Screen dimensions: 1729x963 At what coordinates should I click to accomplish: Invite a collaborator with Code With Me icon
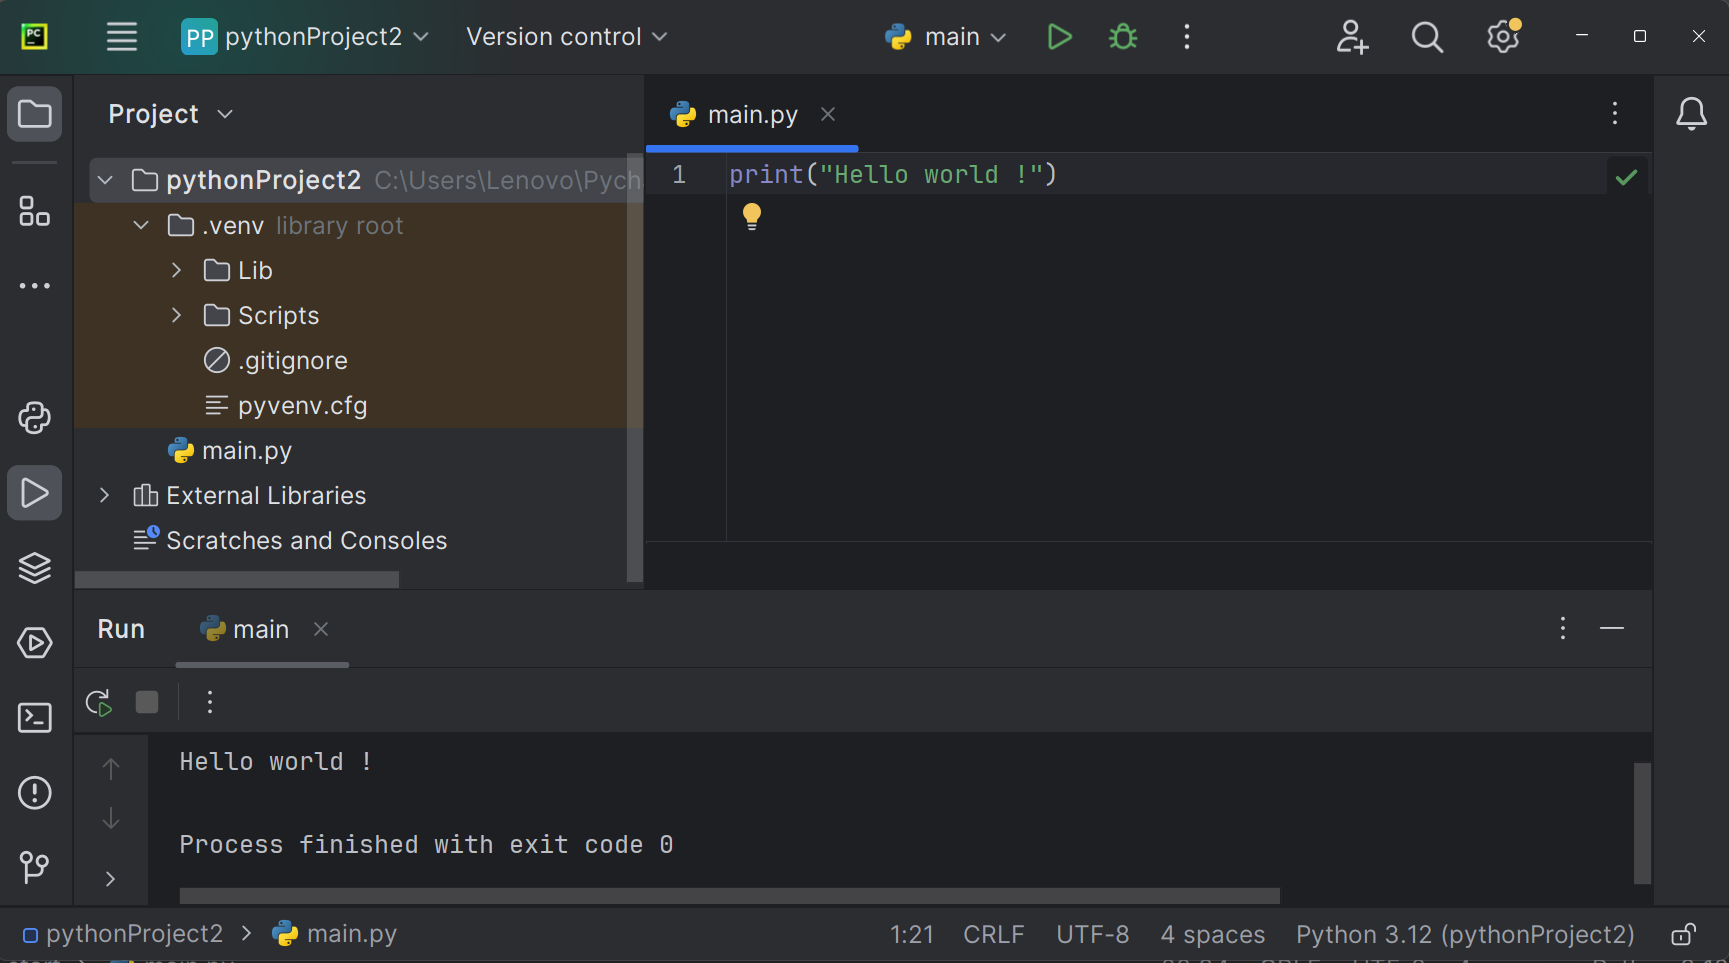(1352, 36)
